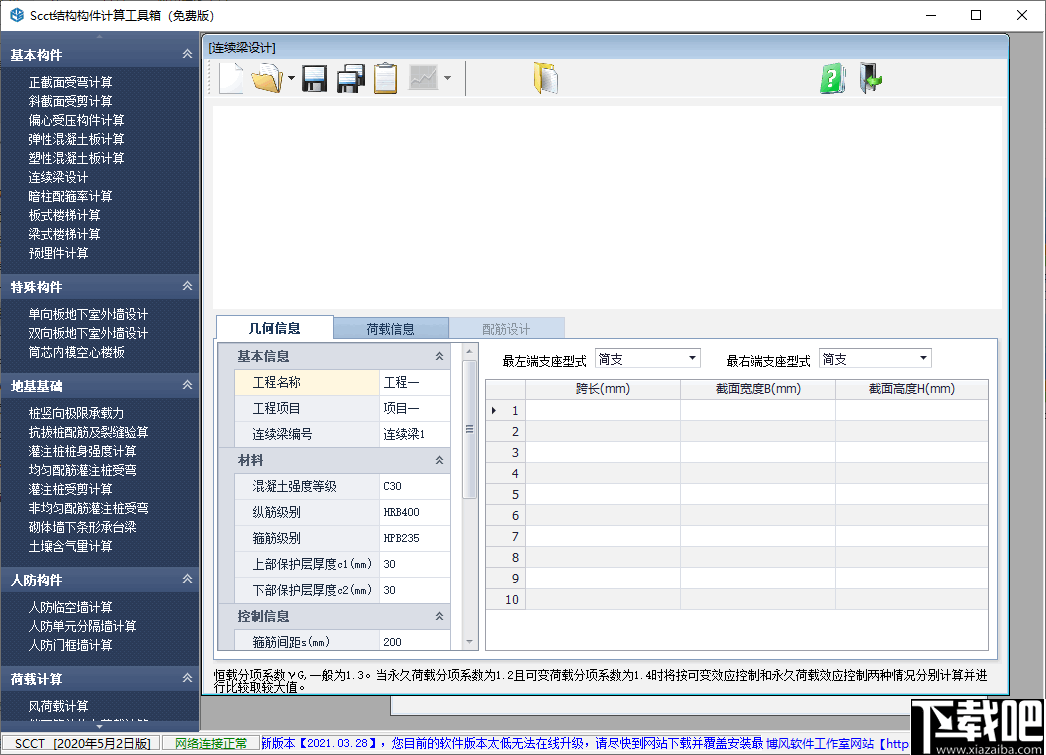Save the current calculation
The image size is (1046, 755).
(x=314, y=77)
